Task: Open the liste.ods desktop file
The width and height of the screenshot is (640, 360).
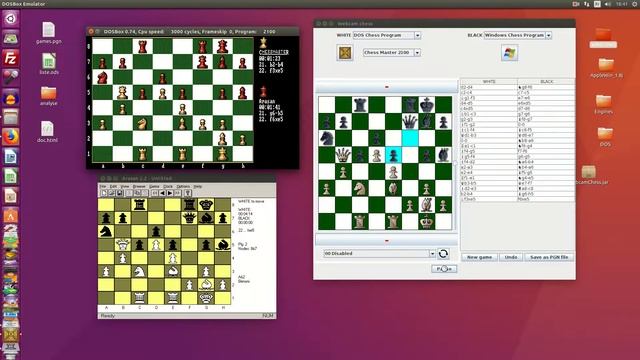Action: click(x=49, y=64)
